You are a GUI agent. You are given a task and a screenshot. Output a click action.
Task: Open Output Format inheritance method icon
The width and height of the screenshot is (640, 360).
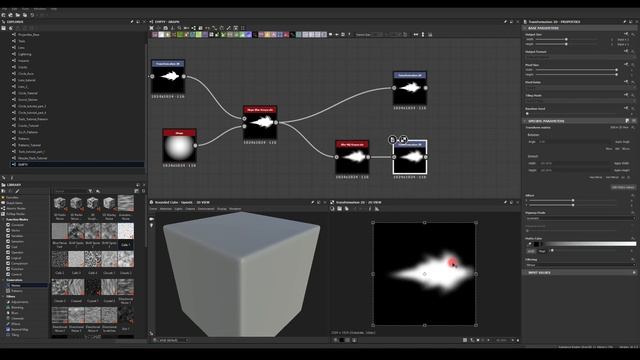coord(626,51)
